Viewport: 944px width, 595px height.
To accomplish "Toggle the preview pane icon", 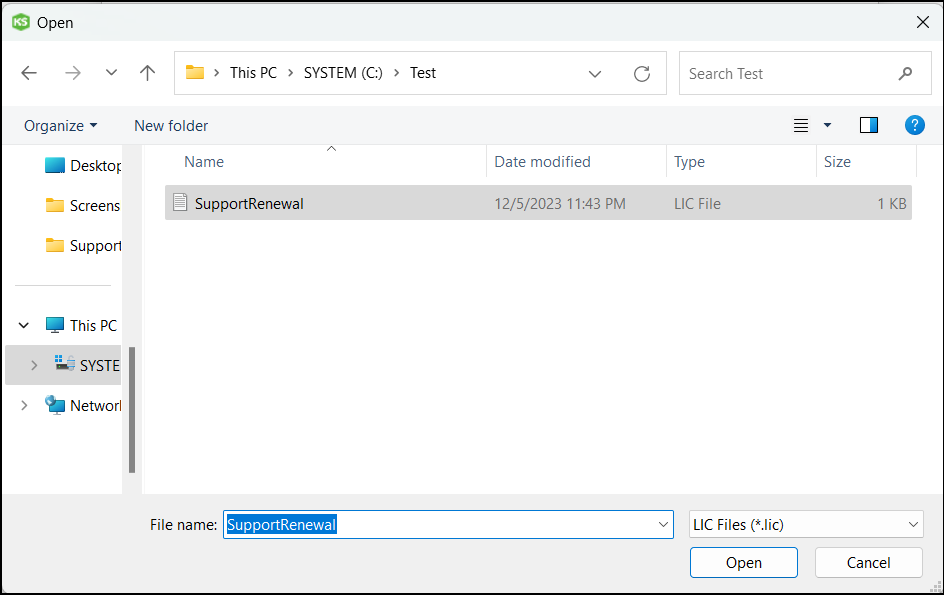I will tap(868, 125).
